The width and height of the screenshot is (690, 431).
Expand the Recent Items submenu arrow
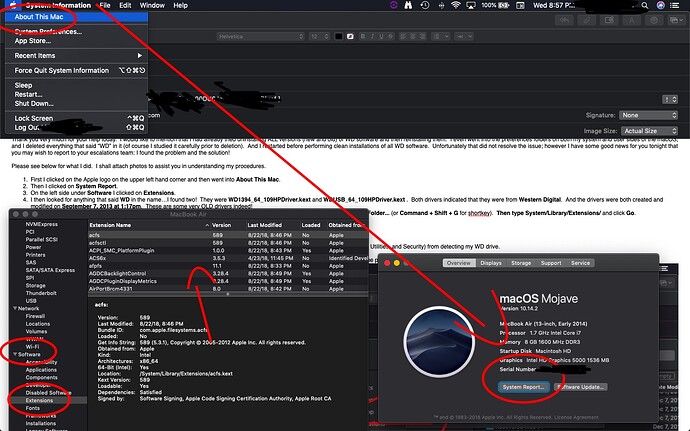139,55
